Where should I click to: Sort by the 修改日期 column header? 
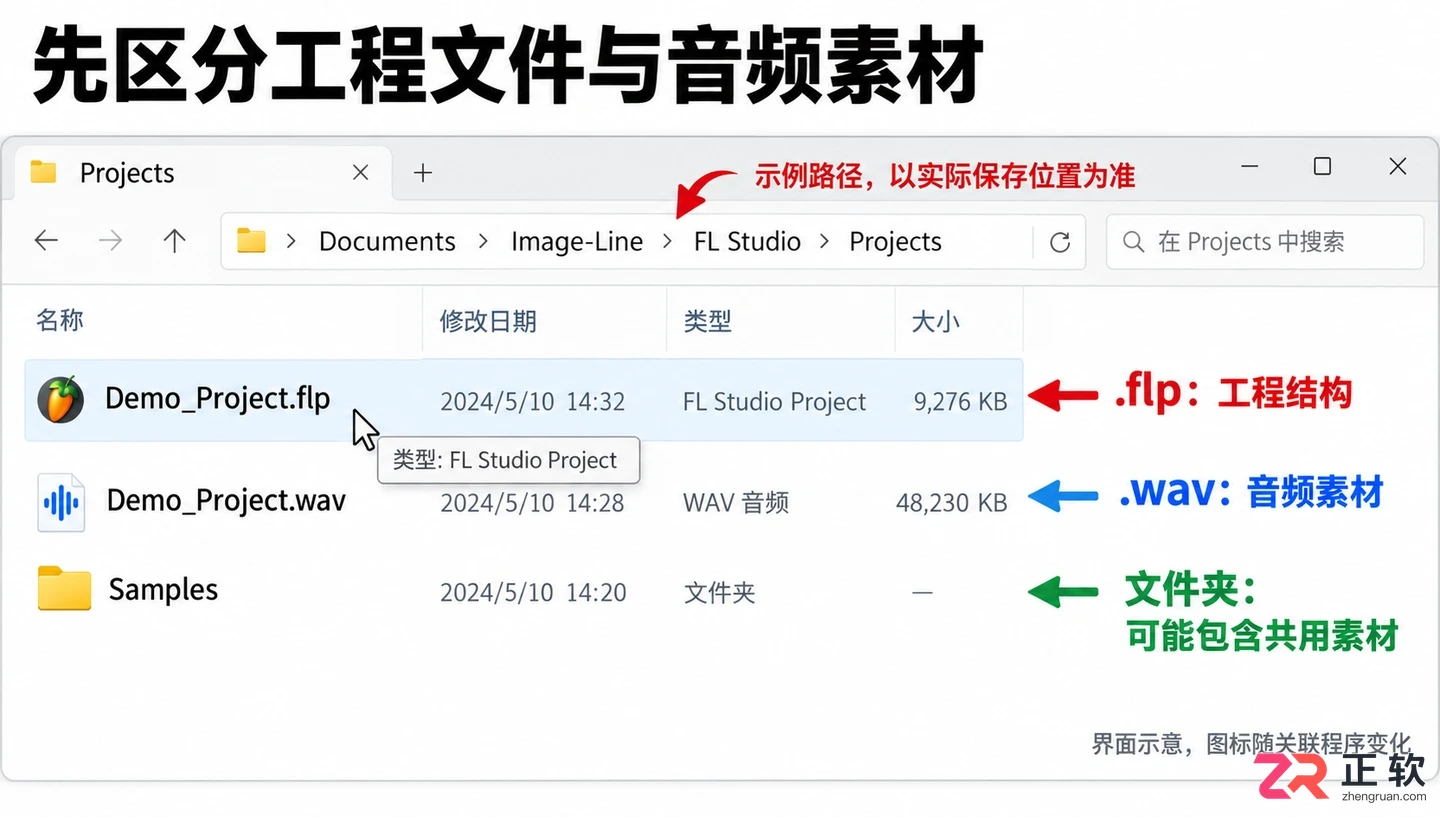click(488, 321)
